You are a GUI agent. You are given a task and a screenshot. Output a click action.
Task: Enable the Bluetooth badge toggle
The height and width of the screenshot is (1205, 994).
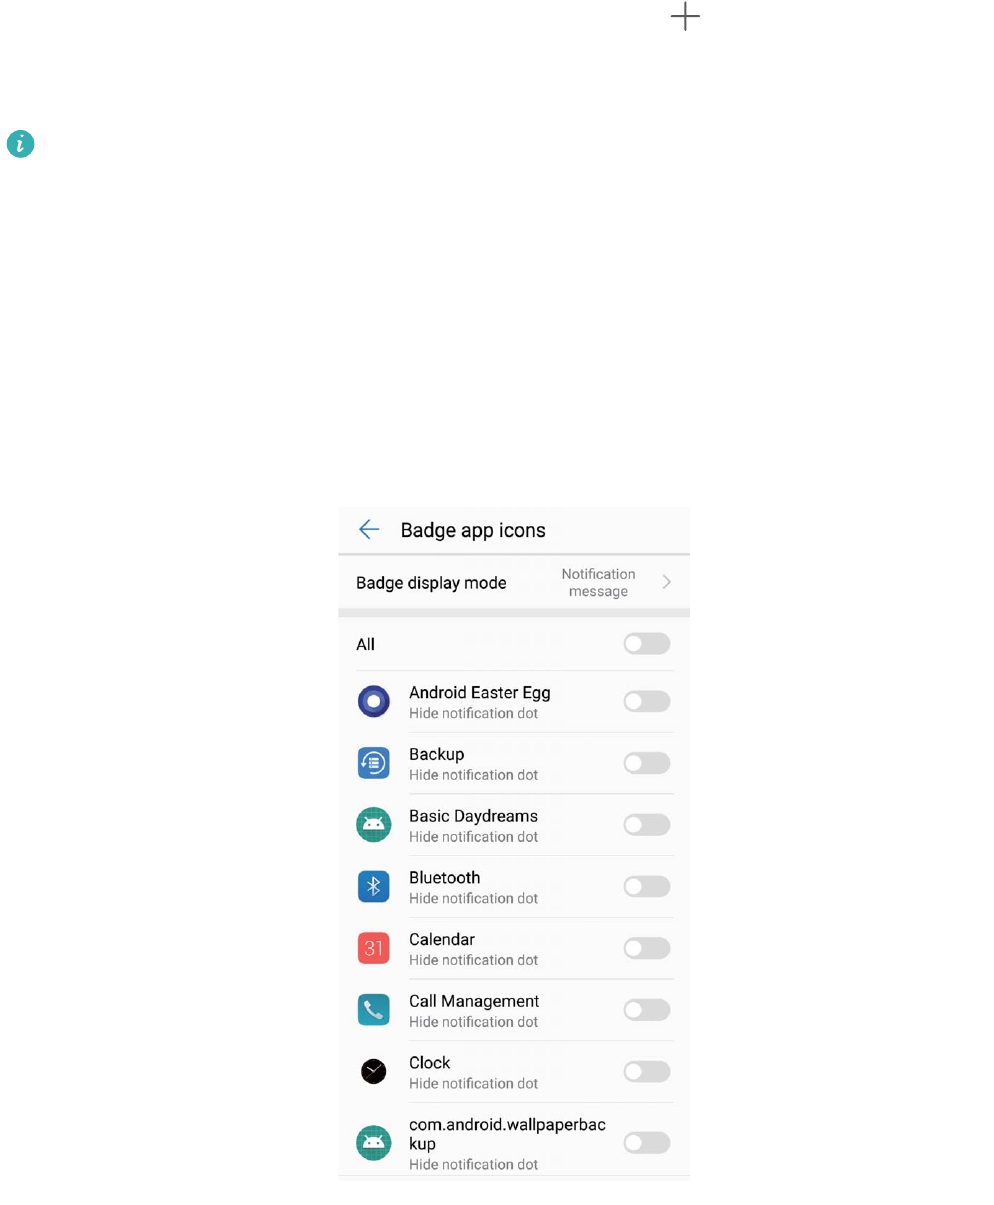click(x=647, y=887)
